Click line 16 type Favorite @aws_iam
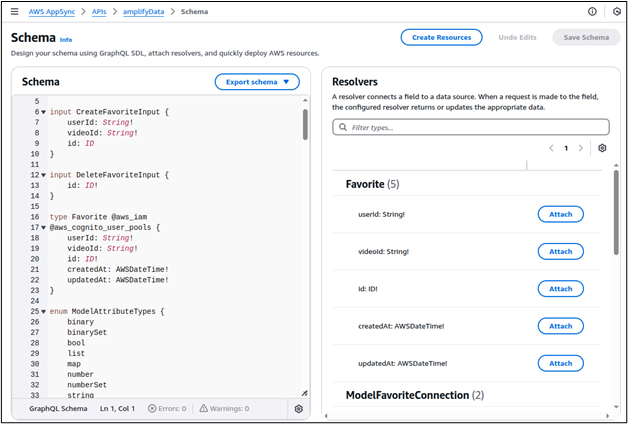Image resolution: width=628 pixels, height=424 pixels. (99, 217)
